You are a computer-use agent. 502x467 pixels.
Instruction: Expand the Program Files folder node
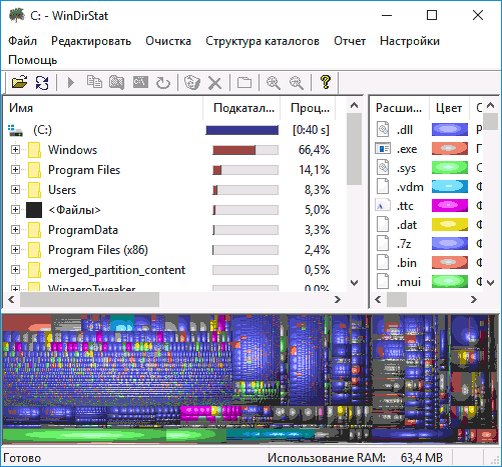(15, 169)
